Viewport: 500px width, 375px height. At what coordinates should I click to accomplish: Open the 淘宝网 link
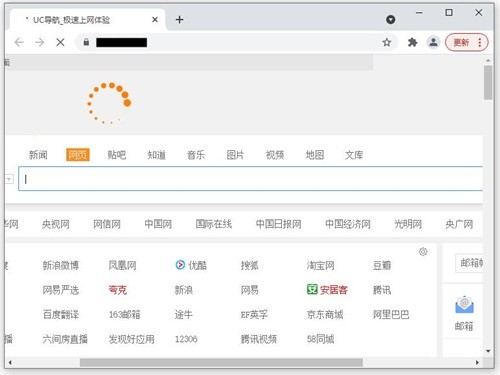click(x=320, y=265)
